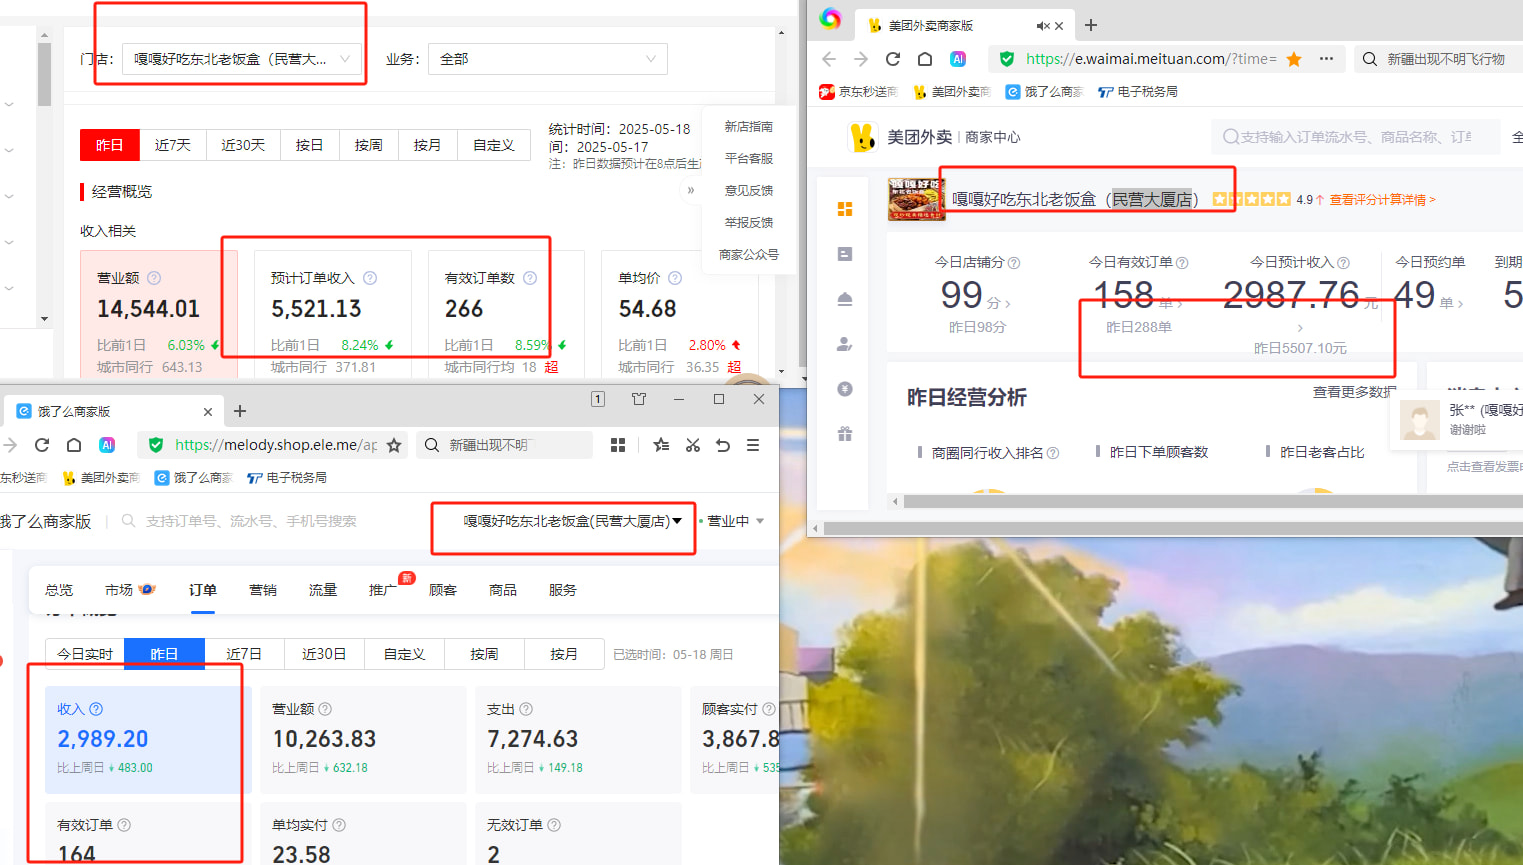Switch to Ele.me 商品 tab
Viewport: 1523px width, 865px height.
tap(503, 590)
